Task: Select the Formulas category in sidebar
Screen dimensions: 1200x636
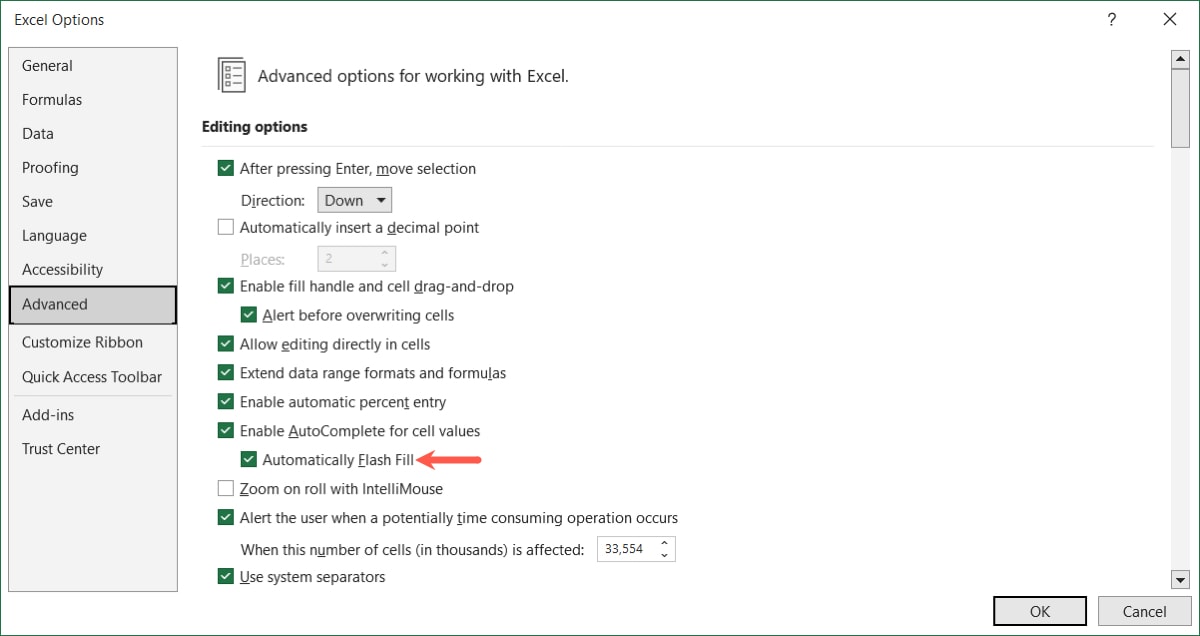Action: coord(51,99)
